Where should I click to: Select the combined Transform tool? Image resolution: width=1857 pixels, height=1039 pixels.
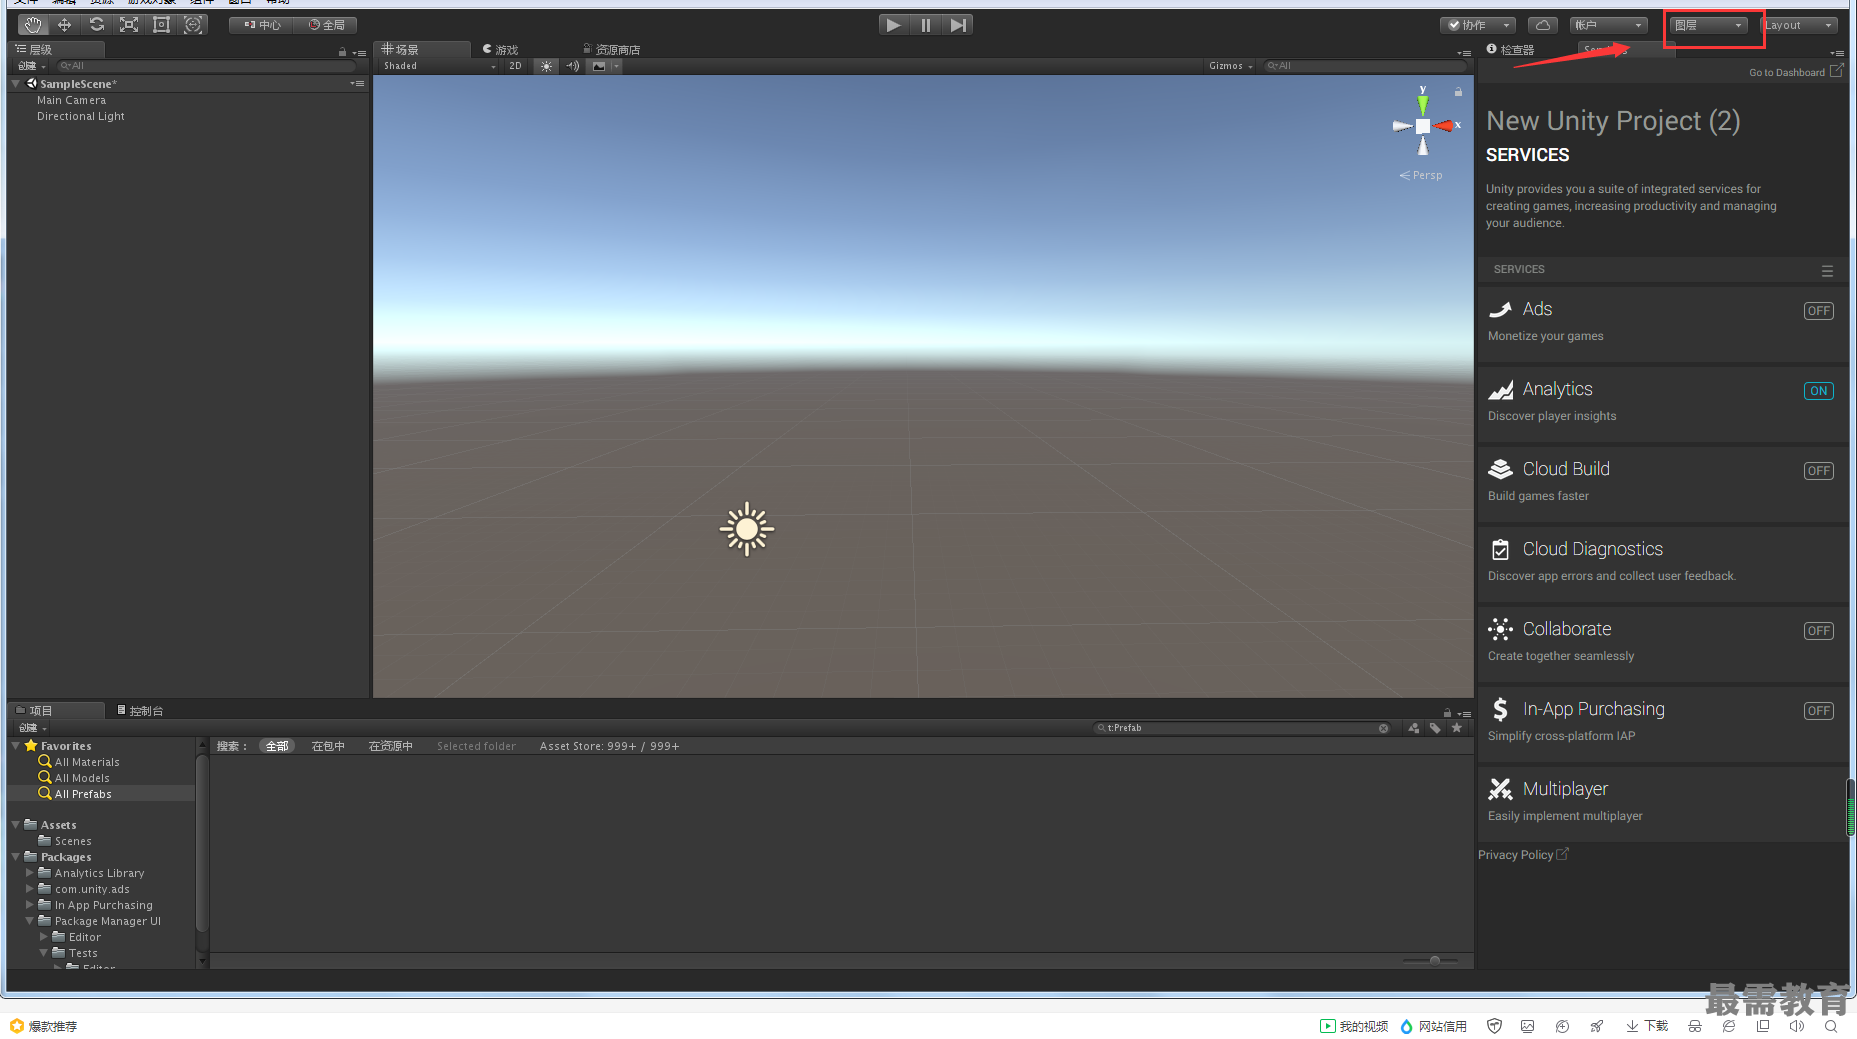193,25
